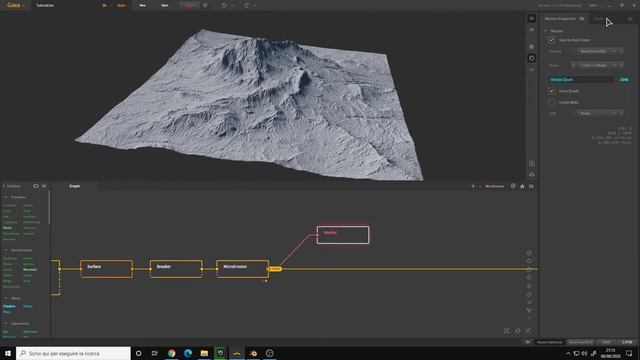Click the circular arrows icon at bottom of graph
This screenshot has width=640, height=360.
click(518, 331)
